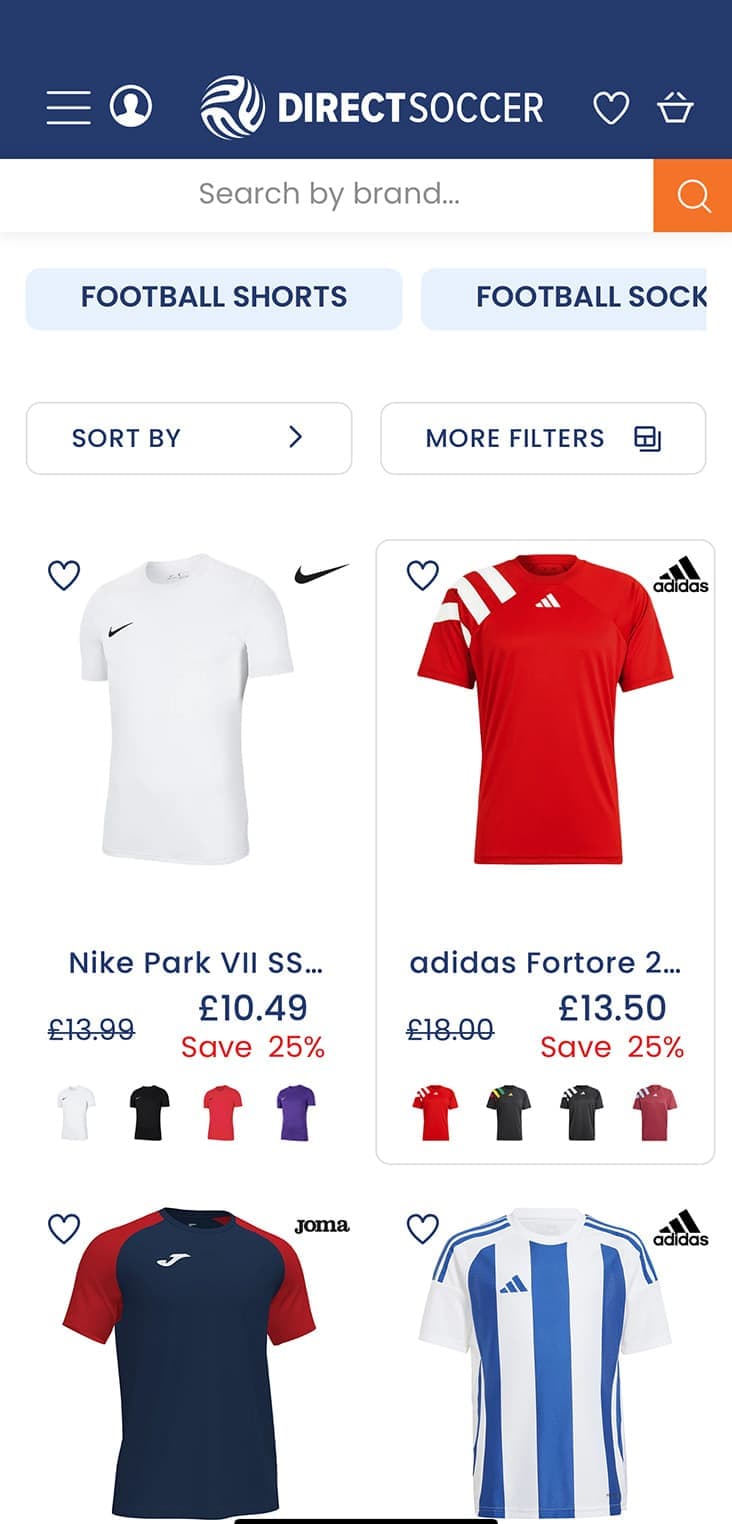Choose the purple Nike Park VII colour swatch
The image size is (732, 1524).
point(296,1112)
